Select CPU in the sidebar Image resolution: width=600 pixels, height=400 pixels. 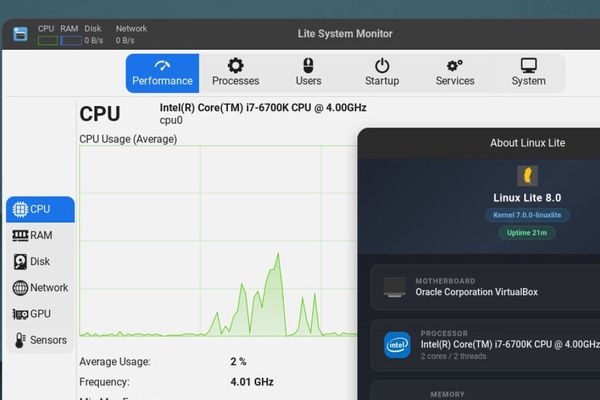(41, 209)
